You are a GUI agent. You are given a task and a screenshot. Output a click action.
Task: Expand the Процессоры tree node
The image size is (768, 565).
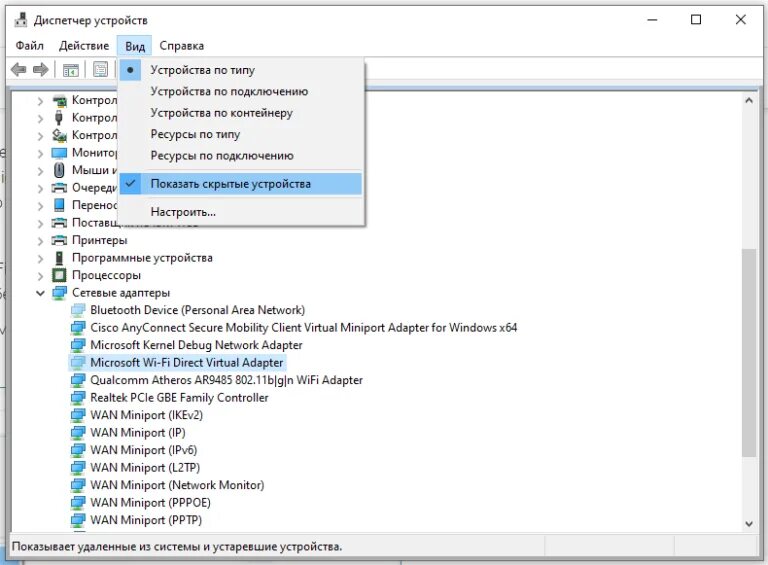40,276
